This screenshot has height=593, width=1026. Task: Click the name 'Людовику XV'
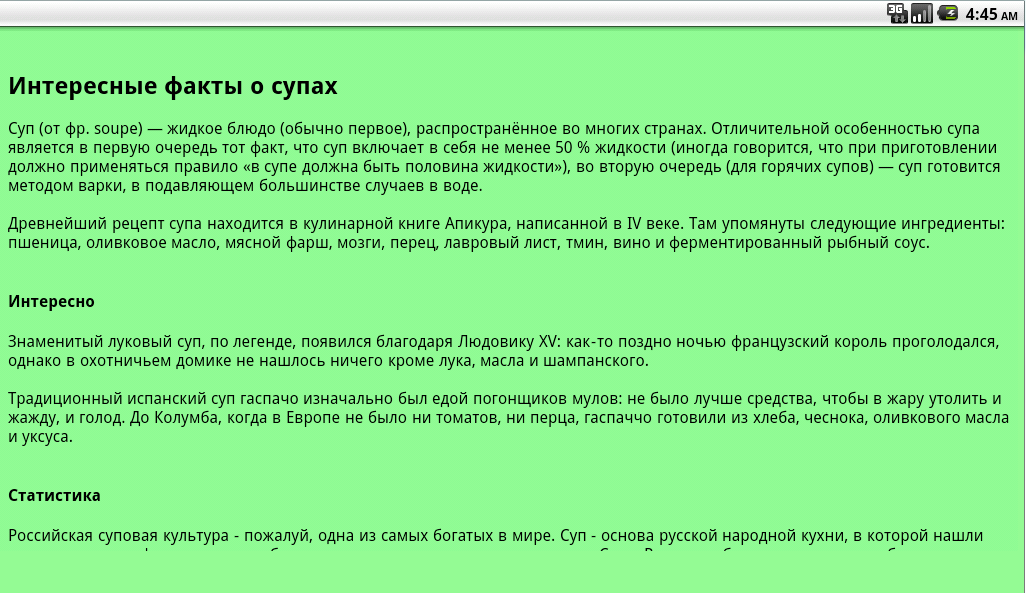(x=508, y=342)
